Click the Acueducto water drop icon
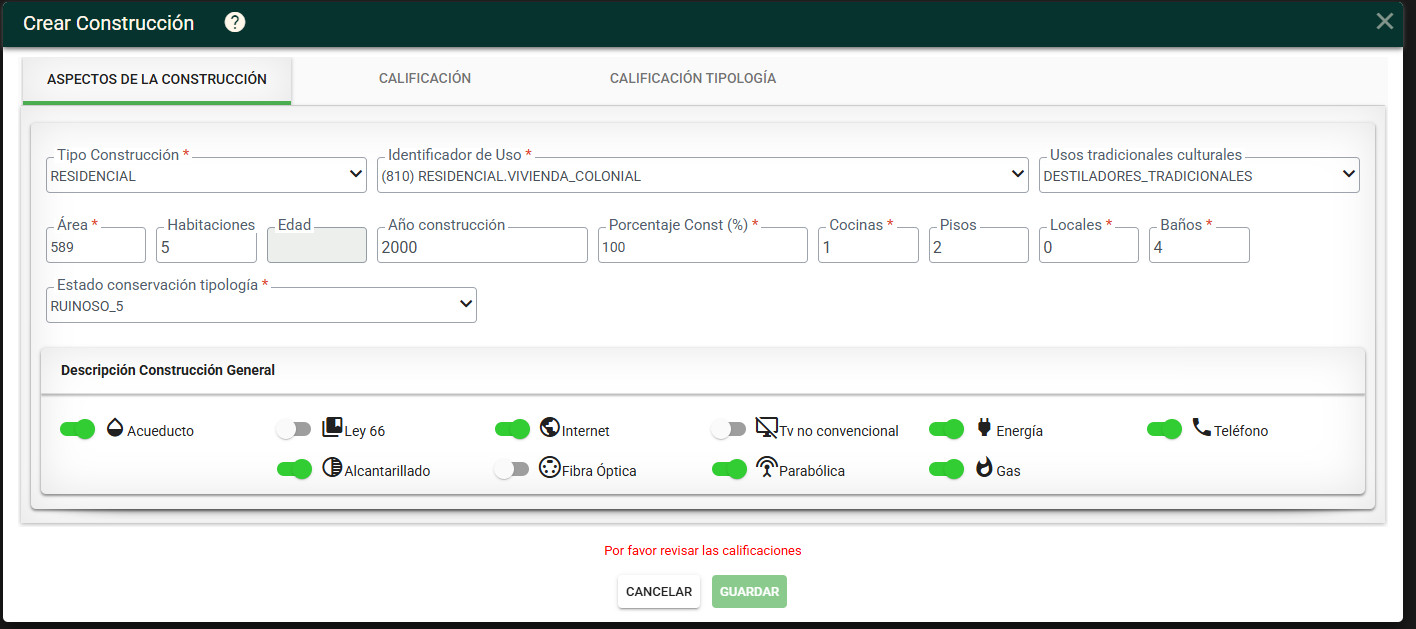This screenshot has width=1416, height=629. click(115, 429)
